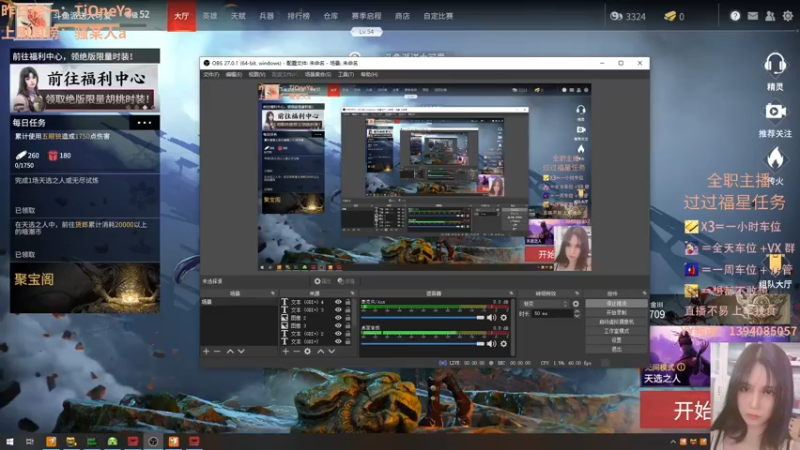Toggle lock on source 文本 (GDI+) 4
Viewport: 800px width, 450px height.
pyautogui.click(x=348, y=302)
